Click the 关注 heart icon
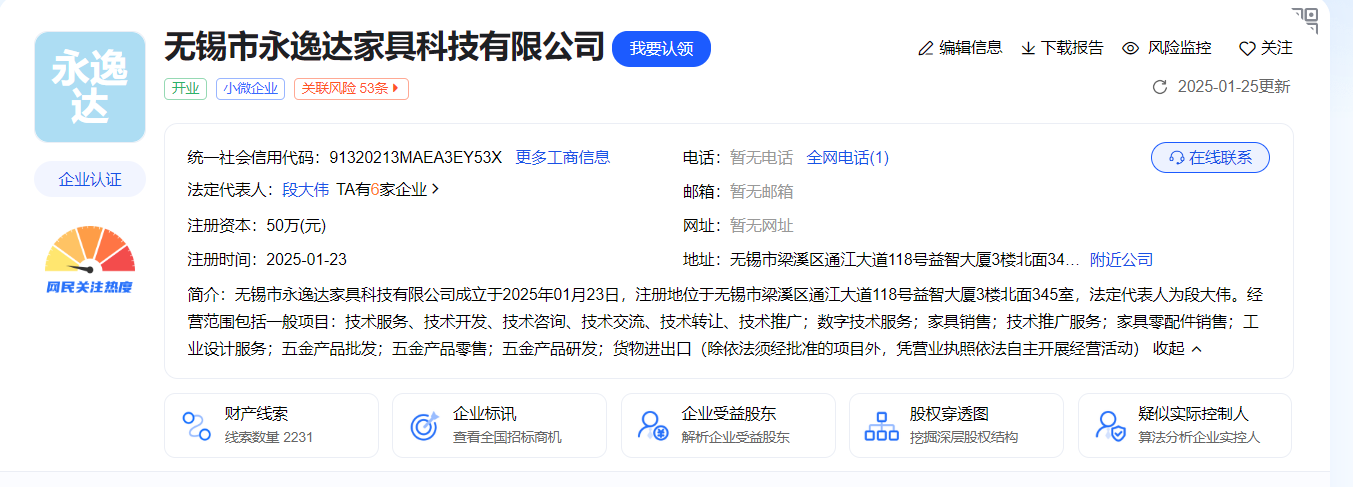 1247,48
